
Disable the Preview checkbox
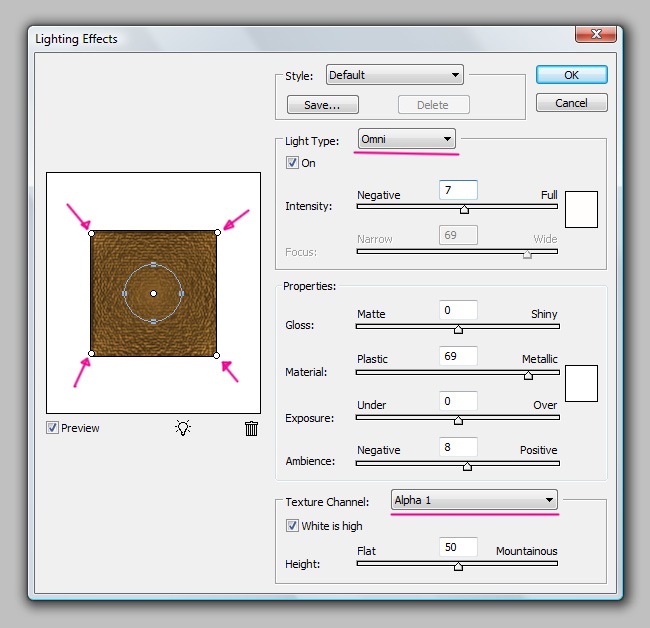pos(52,428)
